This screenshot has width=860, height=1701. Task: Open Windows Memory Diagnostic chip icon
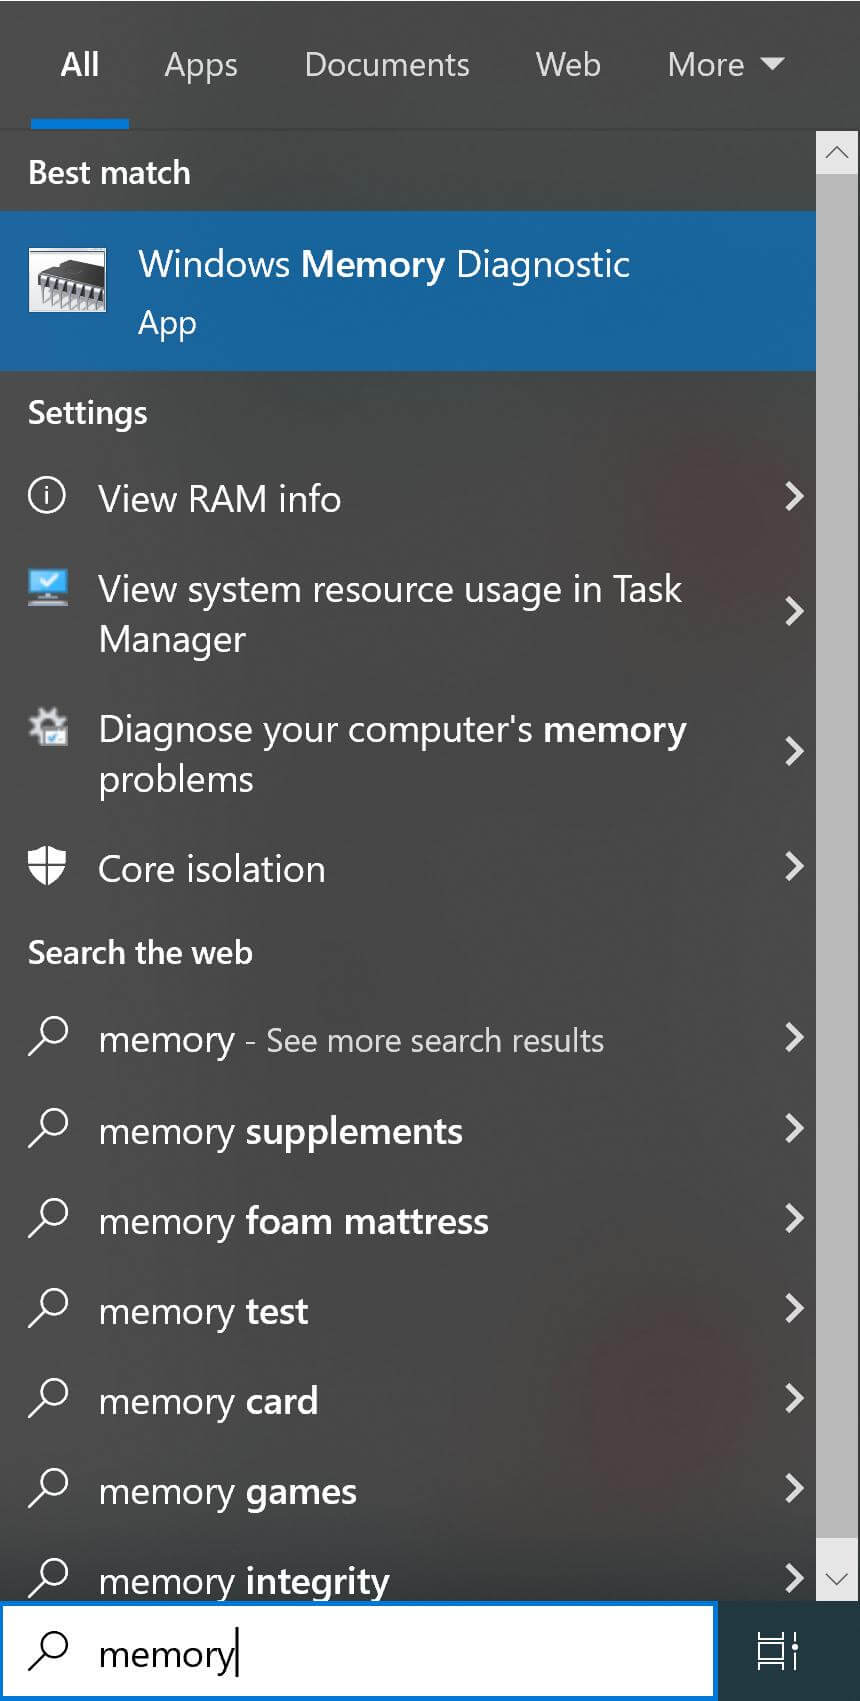point(67,281)
